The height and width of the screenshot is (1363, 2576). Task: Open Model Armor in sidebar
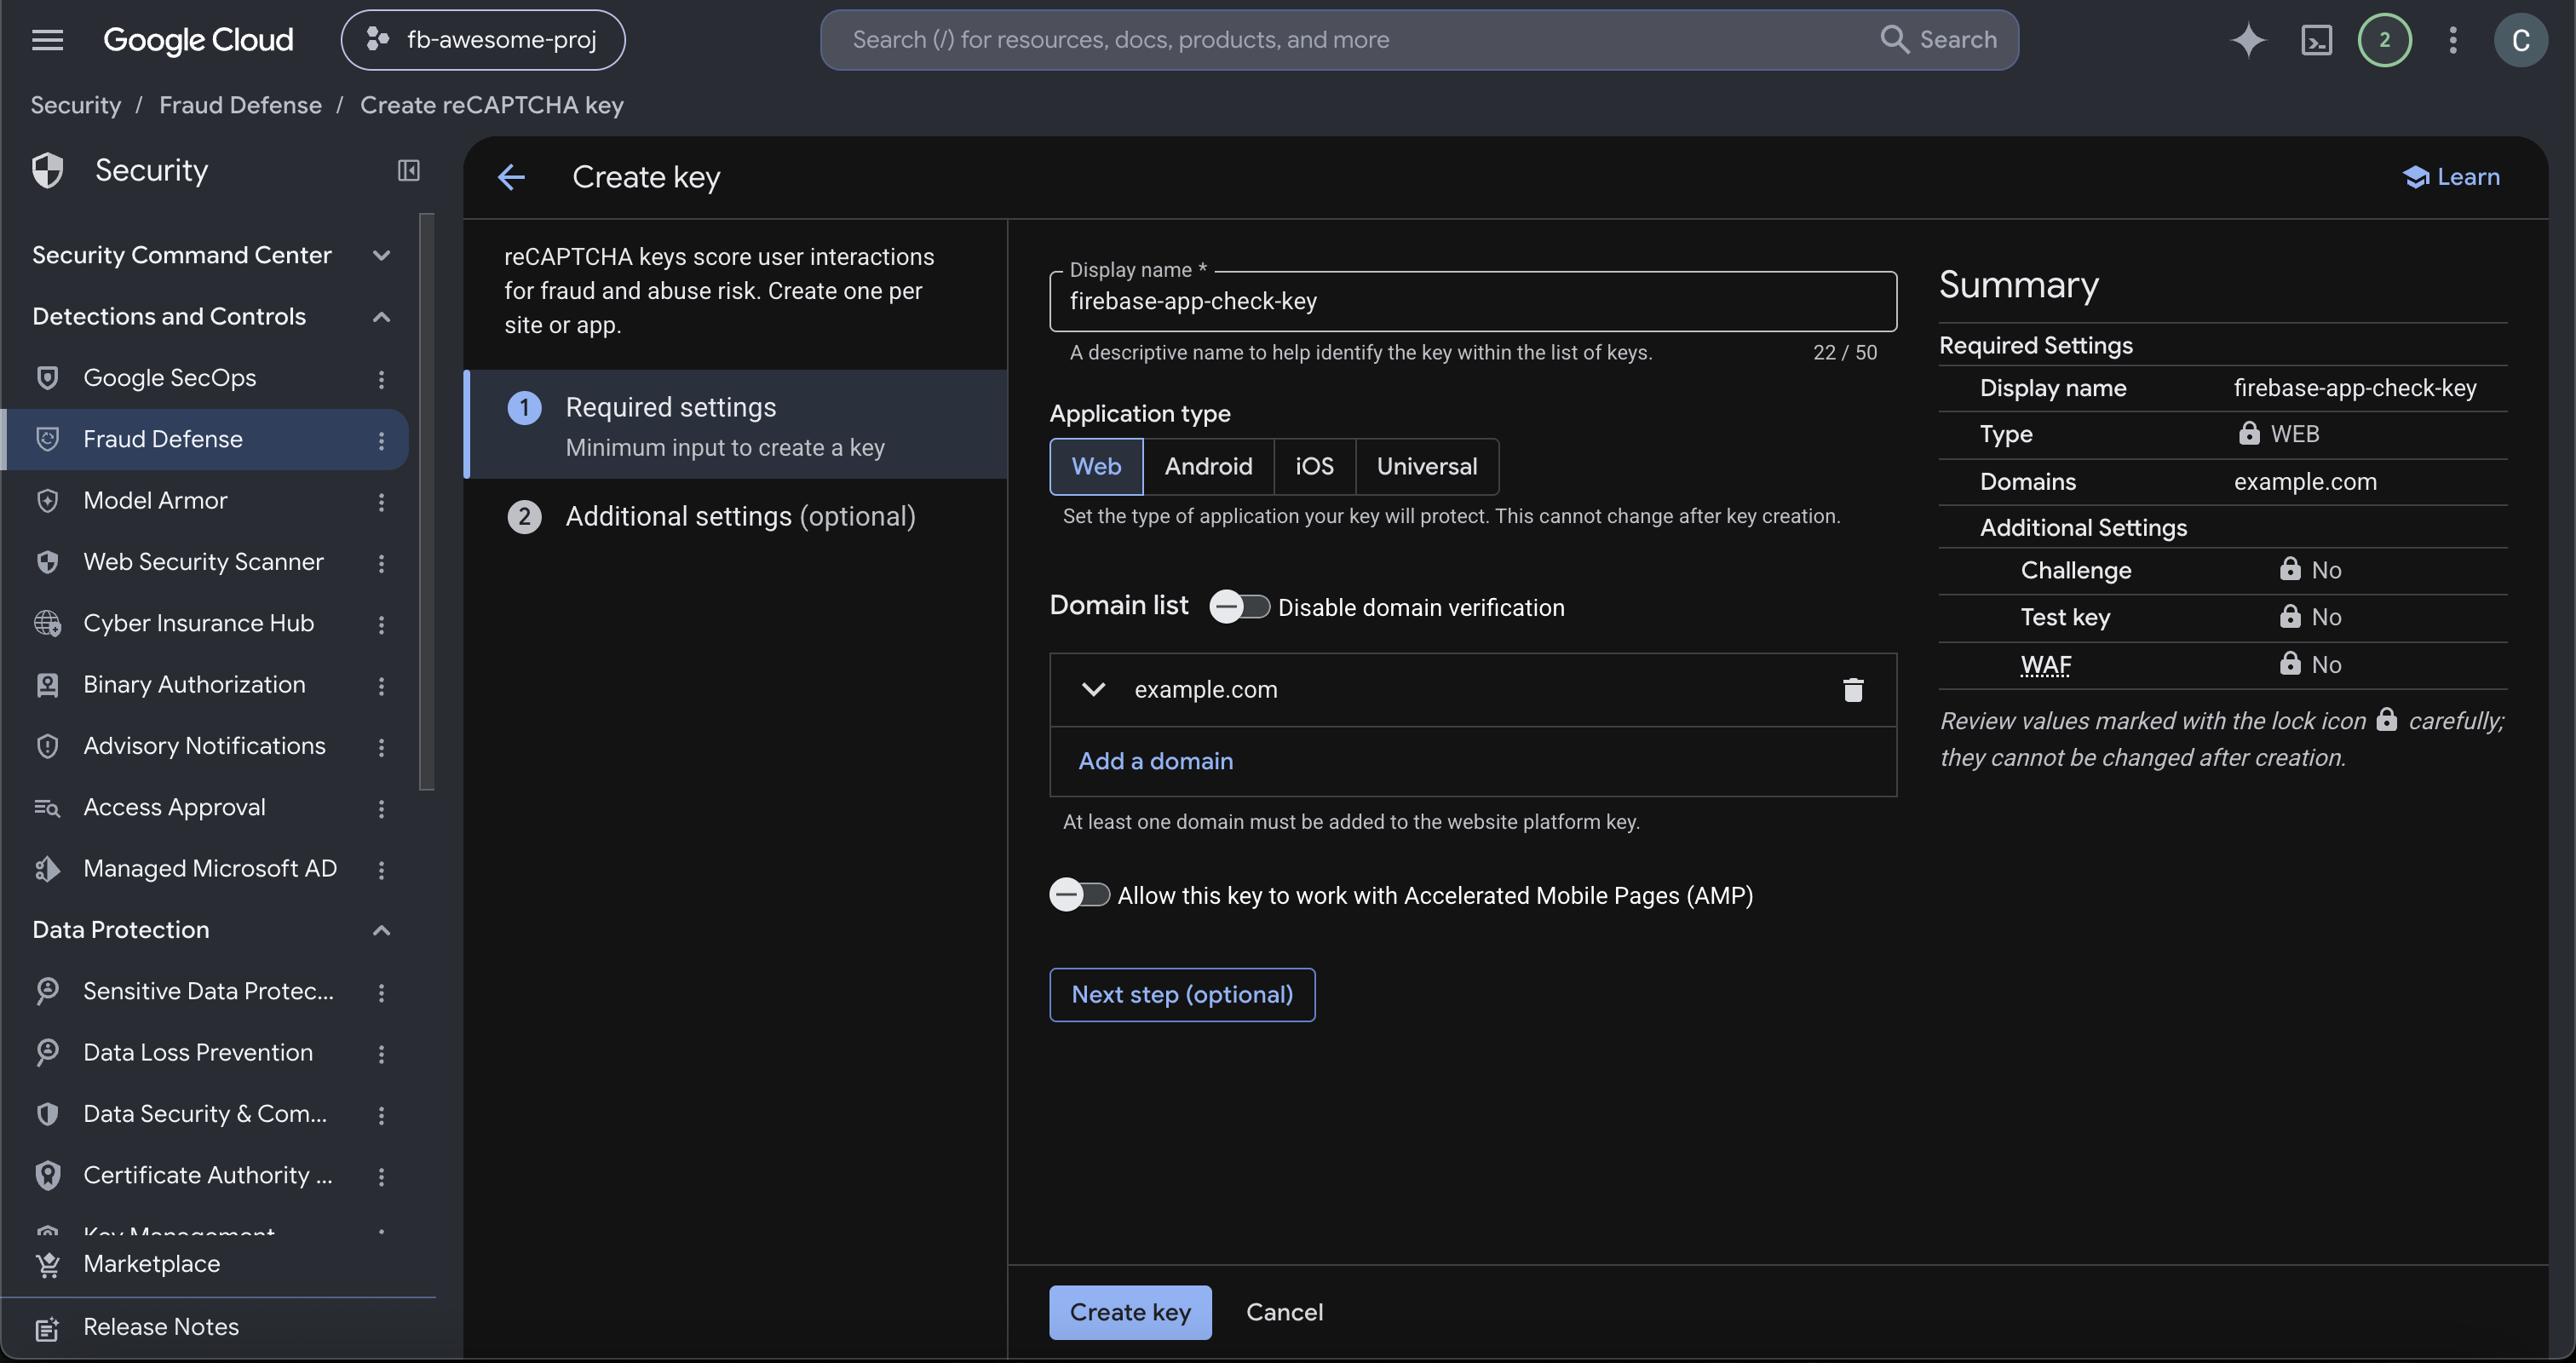155,501
